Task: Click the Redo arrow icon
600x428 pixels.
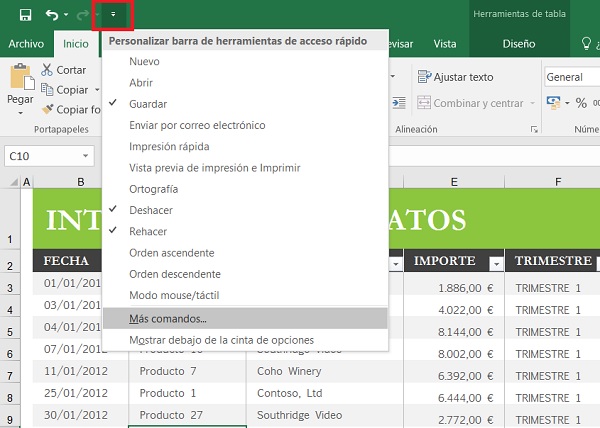Action: pos(83,15)
